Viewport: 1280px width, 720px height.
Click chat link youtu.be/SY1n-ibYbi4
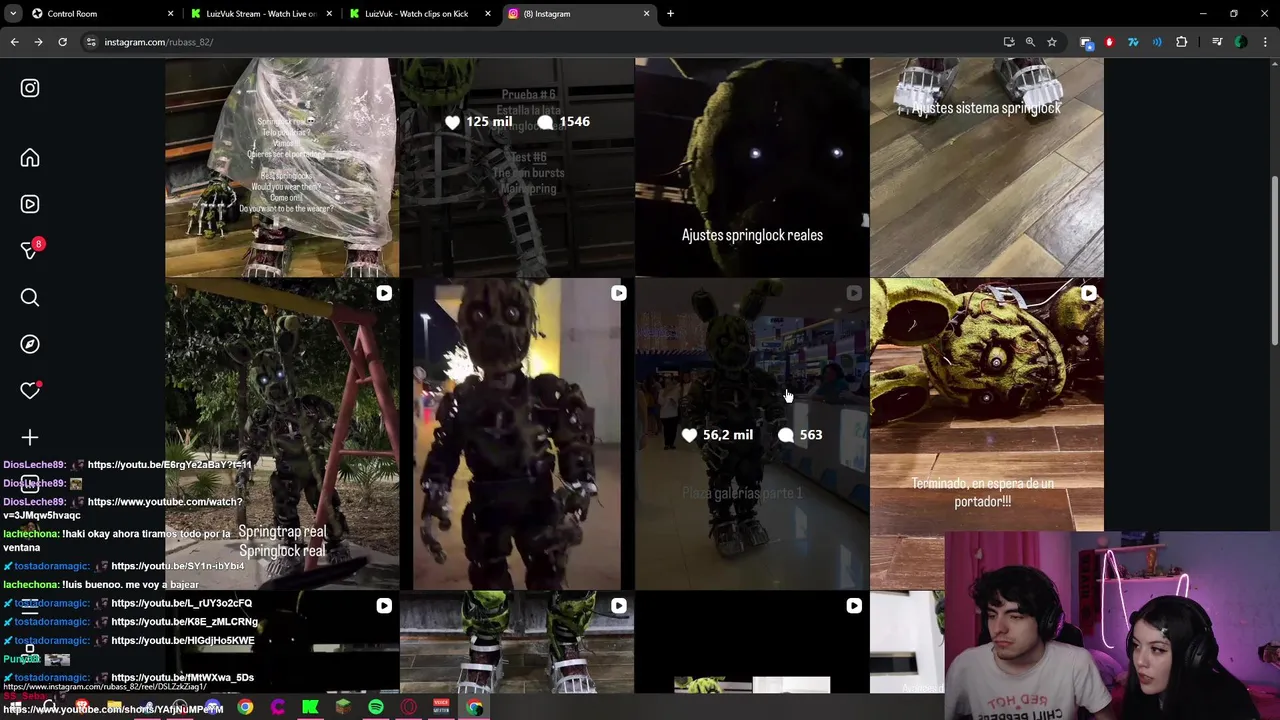(x=178, y=566)
